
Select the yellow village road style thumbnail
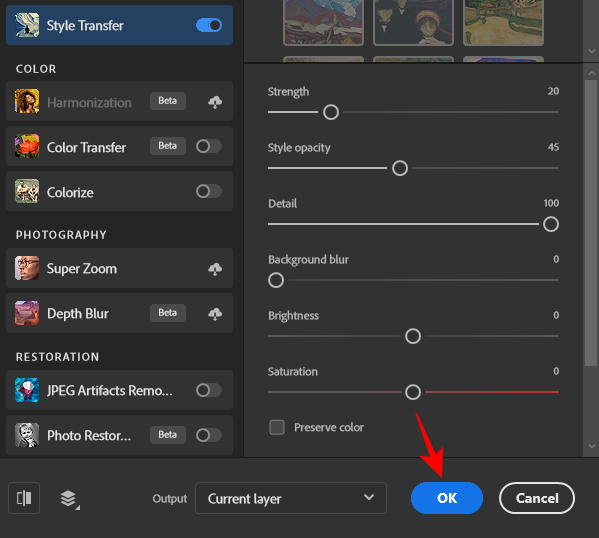pyautogui.click(x=503, y=23)
